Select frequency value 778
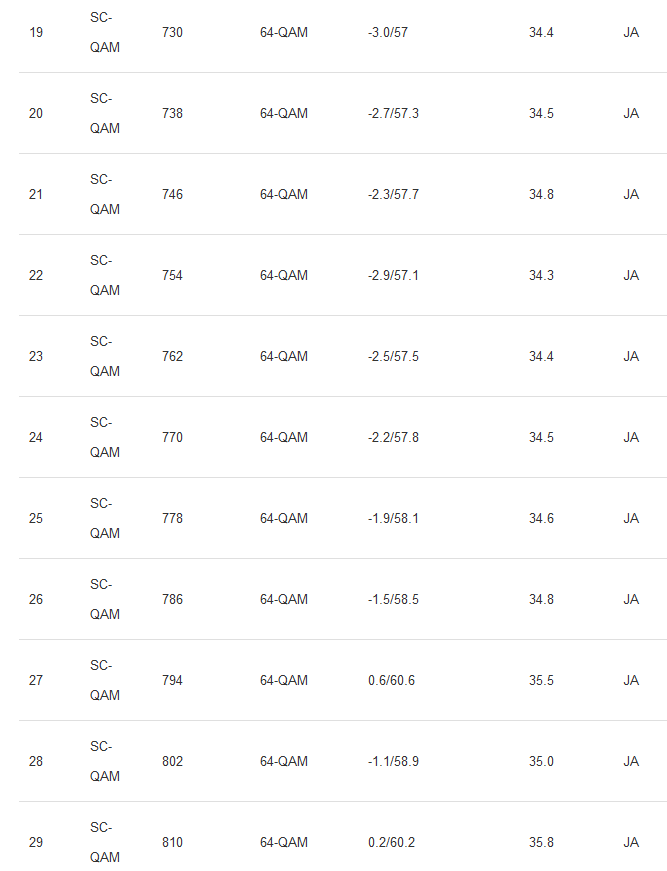667x871 pixels. [x=172, y=518]
